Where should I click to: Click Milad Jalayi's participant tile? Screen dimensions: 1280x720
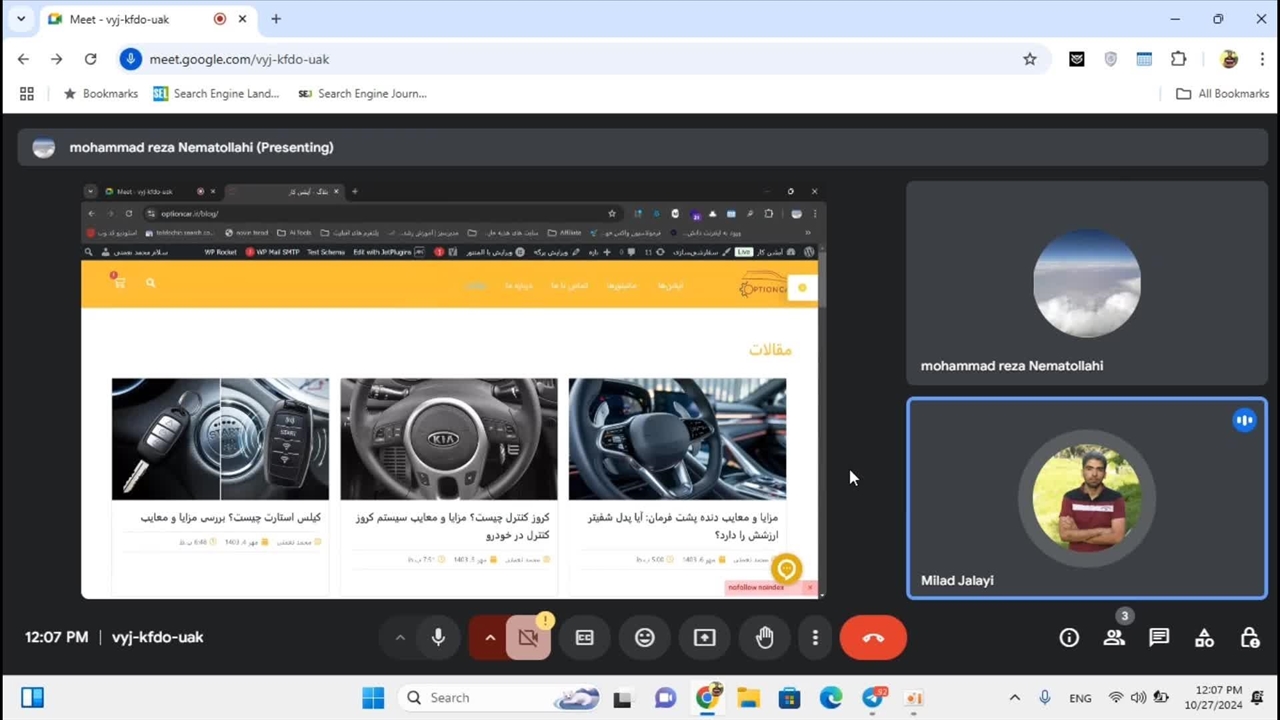[1086, 498]
